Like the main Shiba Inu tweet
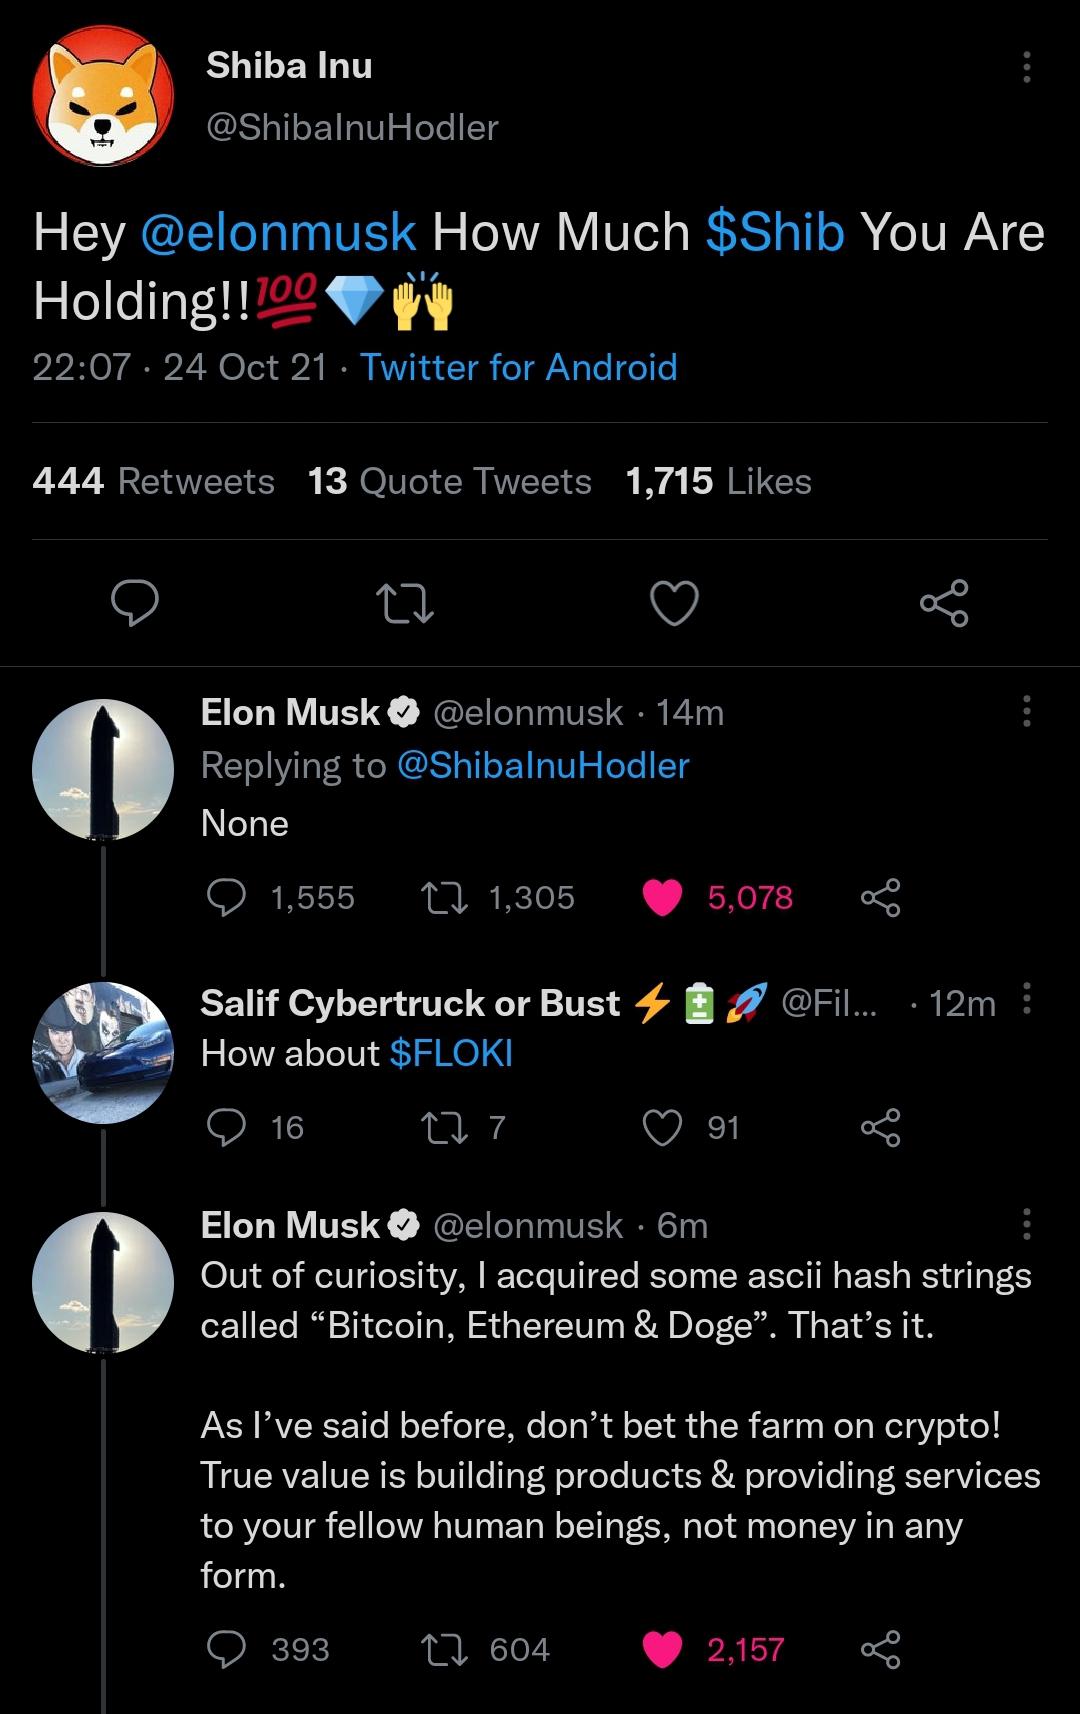Screen dimensions: 1080x1714 pos(674,603)
